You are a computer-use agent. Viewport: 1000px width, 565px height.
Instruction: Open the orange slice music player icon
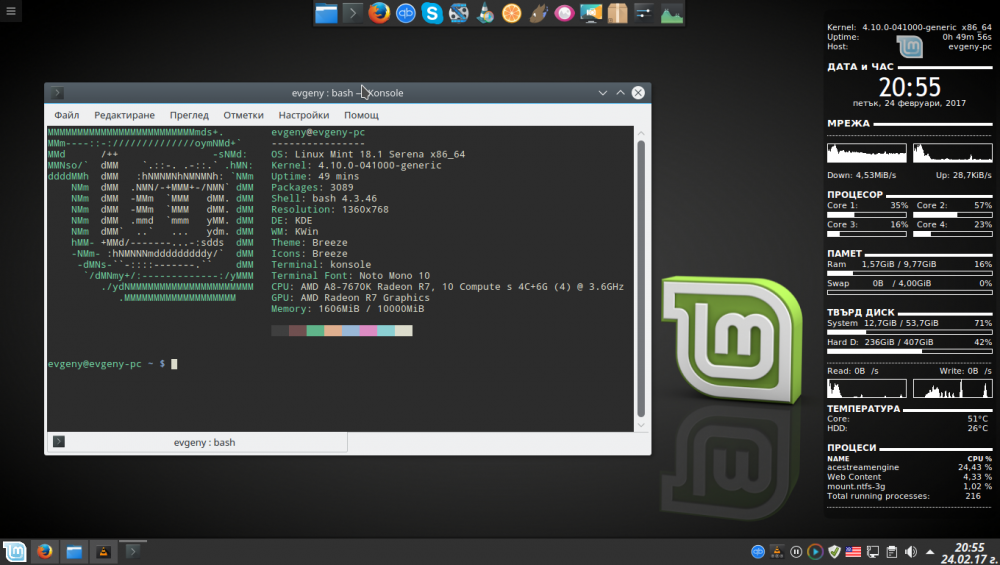tap(511, 13)
